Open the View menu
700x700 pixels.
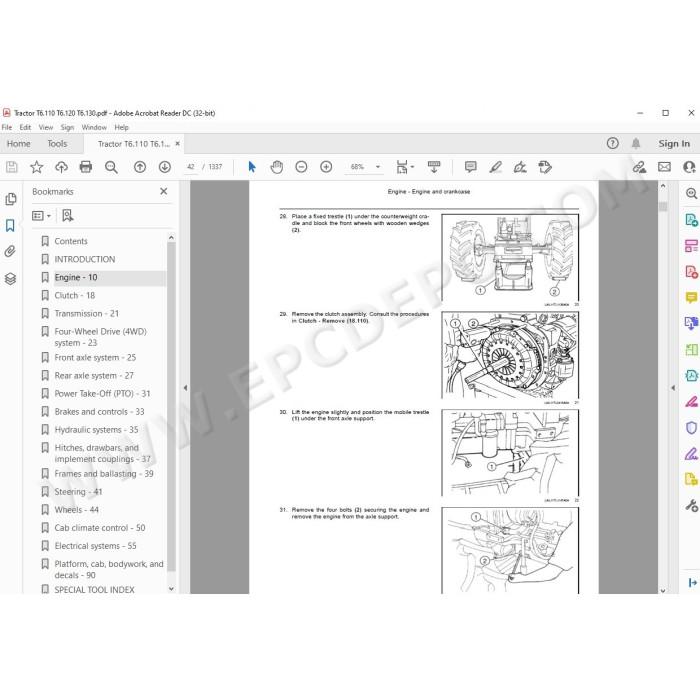[46, 127]
